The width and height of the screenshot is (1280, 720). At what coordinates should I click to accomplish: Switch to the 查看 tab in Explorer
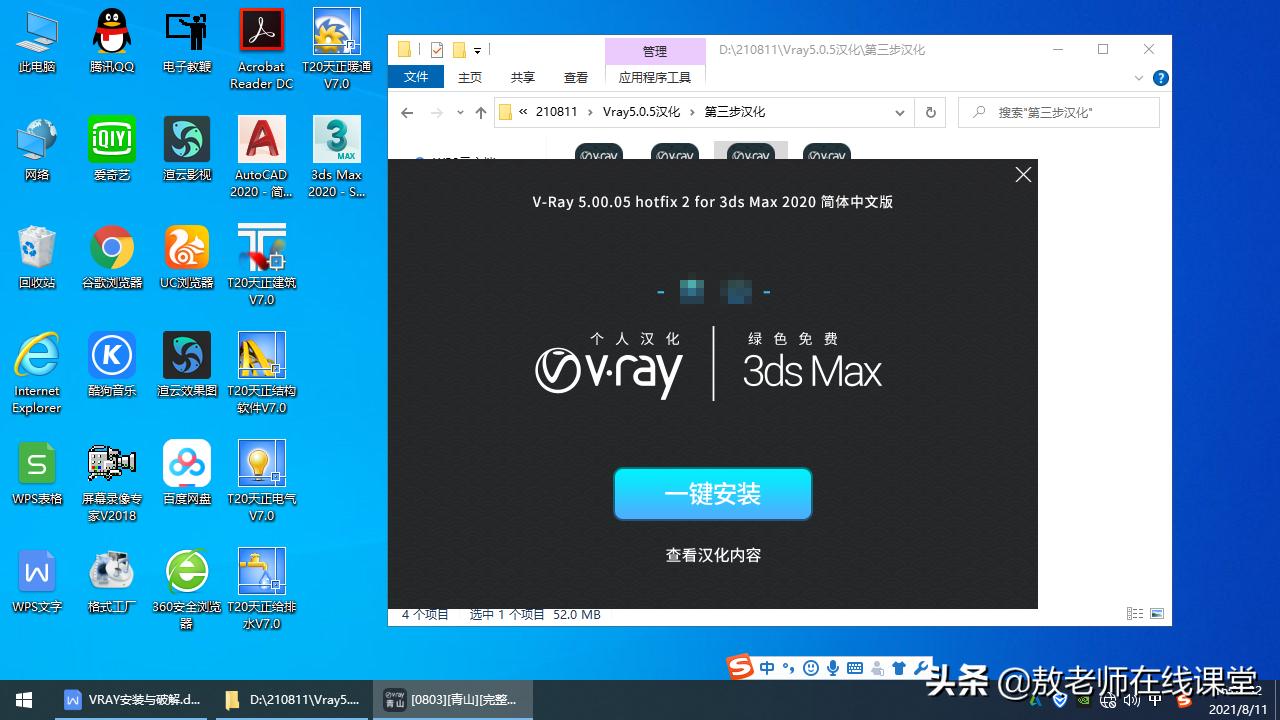tap(576, 77)
